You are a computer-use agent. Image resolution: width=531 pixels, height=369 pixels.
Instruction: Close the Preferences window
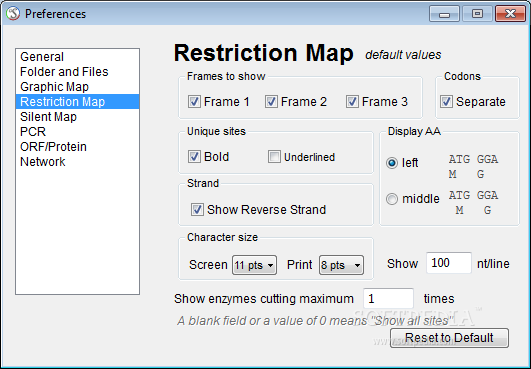point(510,14)
